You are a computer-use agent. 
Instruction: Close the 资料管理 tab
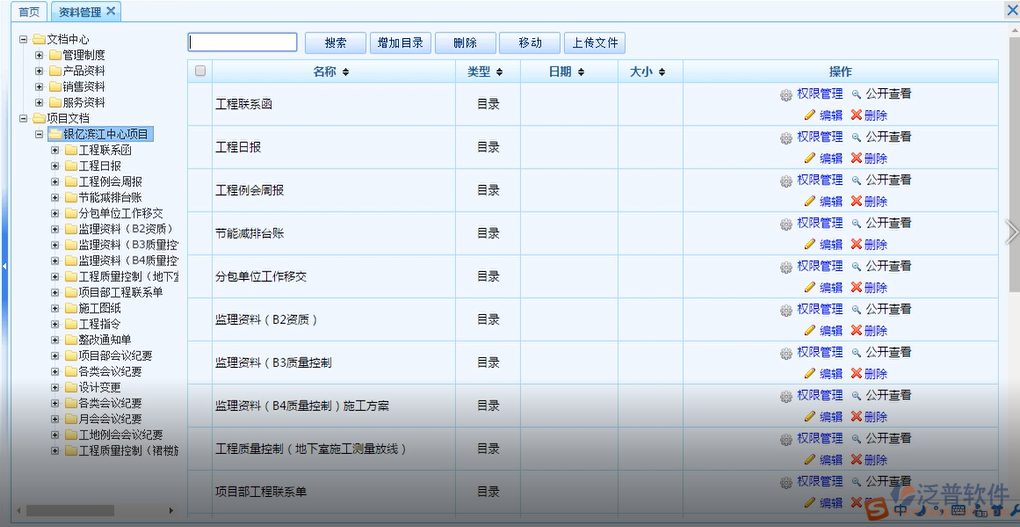[x=111, y=11]
